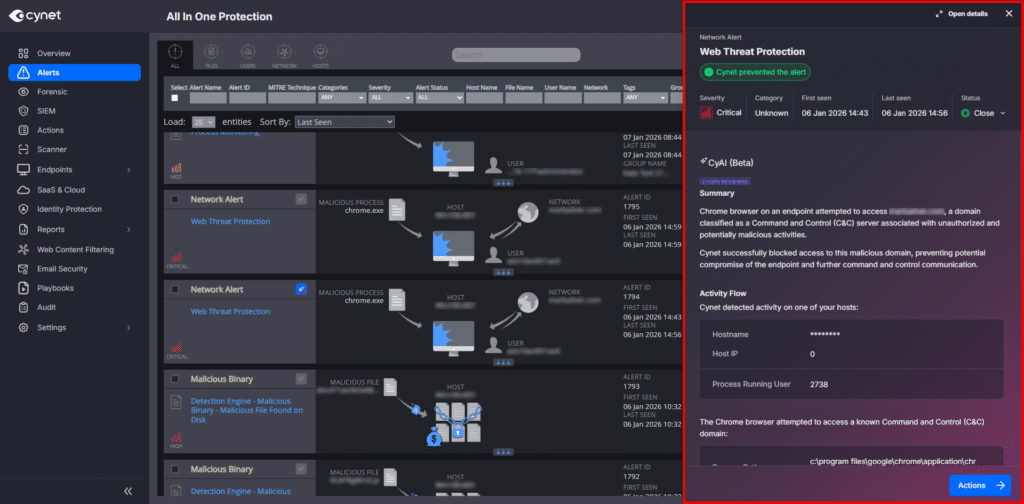Check the Malicious Binary alert 1793 checkbox

click(176, 379)
